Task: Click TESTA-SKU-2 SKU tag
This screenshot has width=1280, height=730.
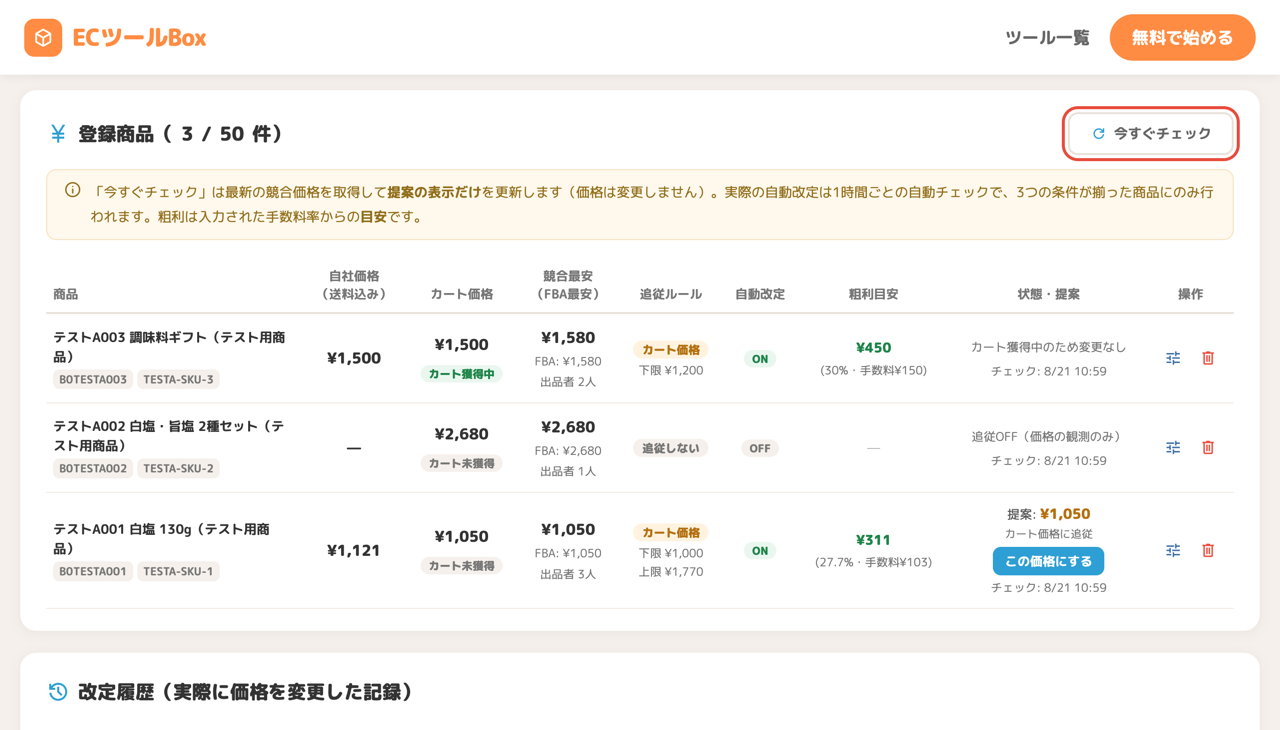Action: [178, 468]
